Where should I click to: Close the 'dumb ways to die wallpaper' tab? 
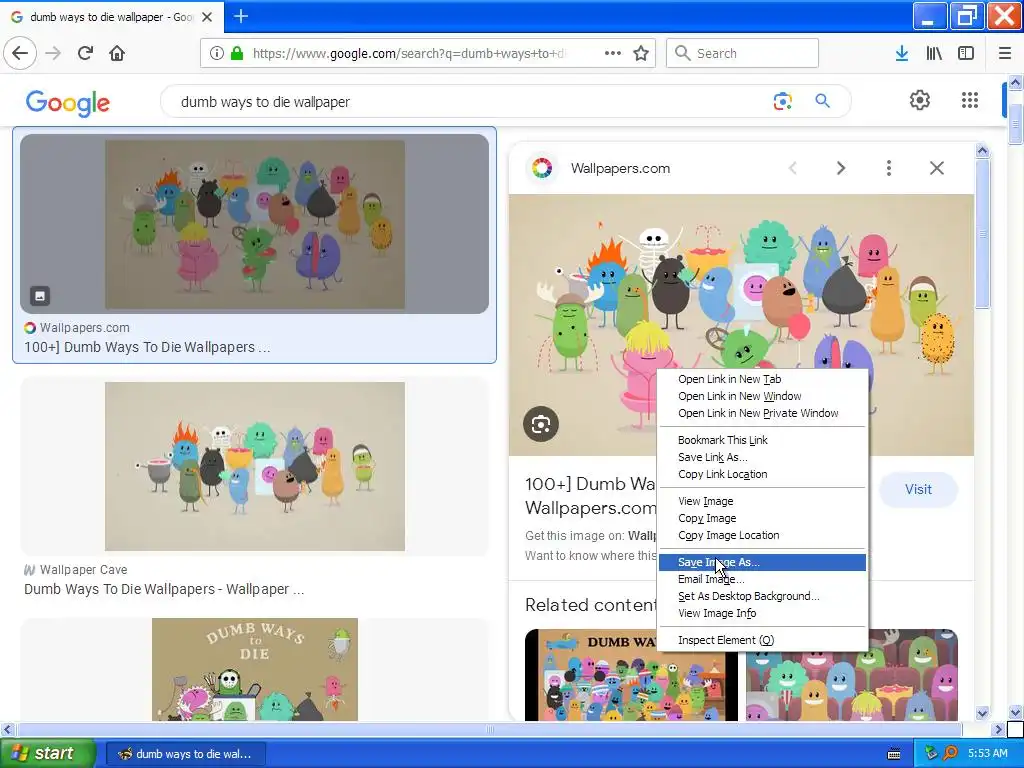click(x=207, y=17)
